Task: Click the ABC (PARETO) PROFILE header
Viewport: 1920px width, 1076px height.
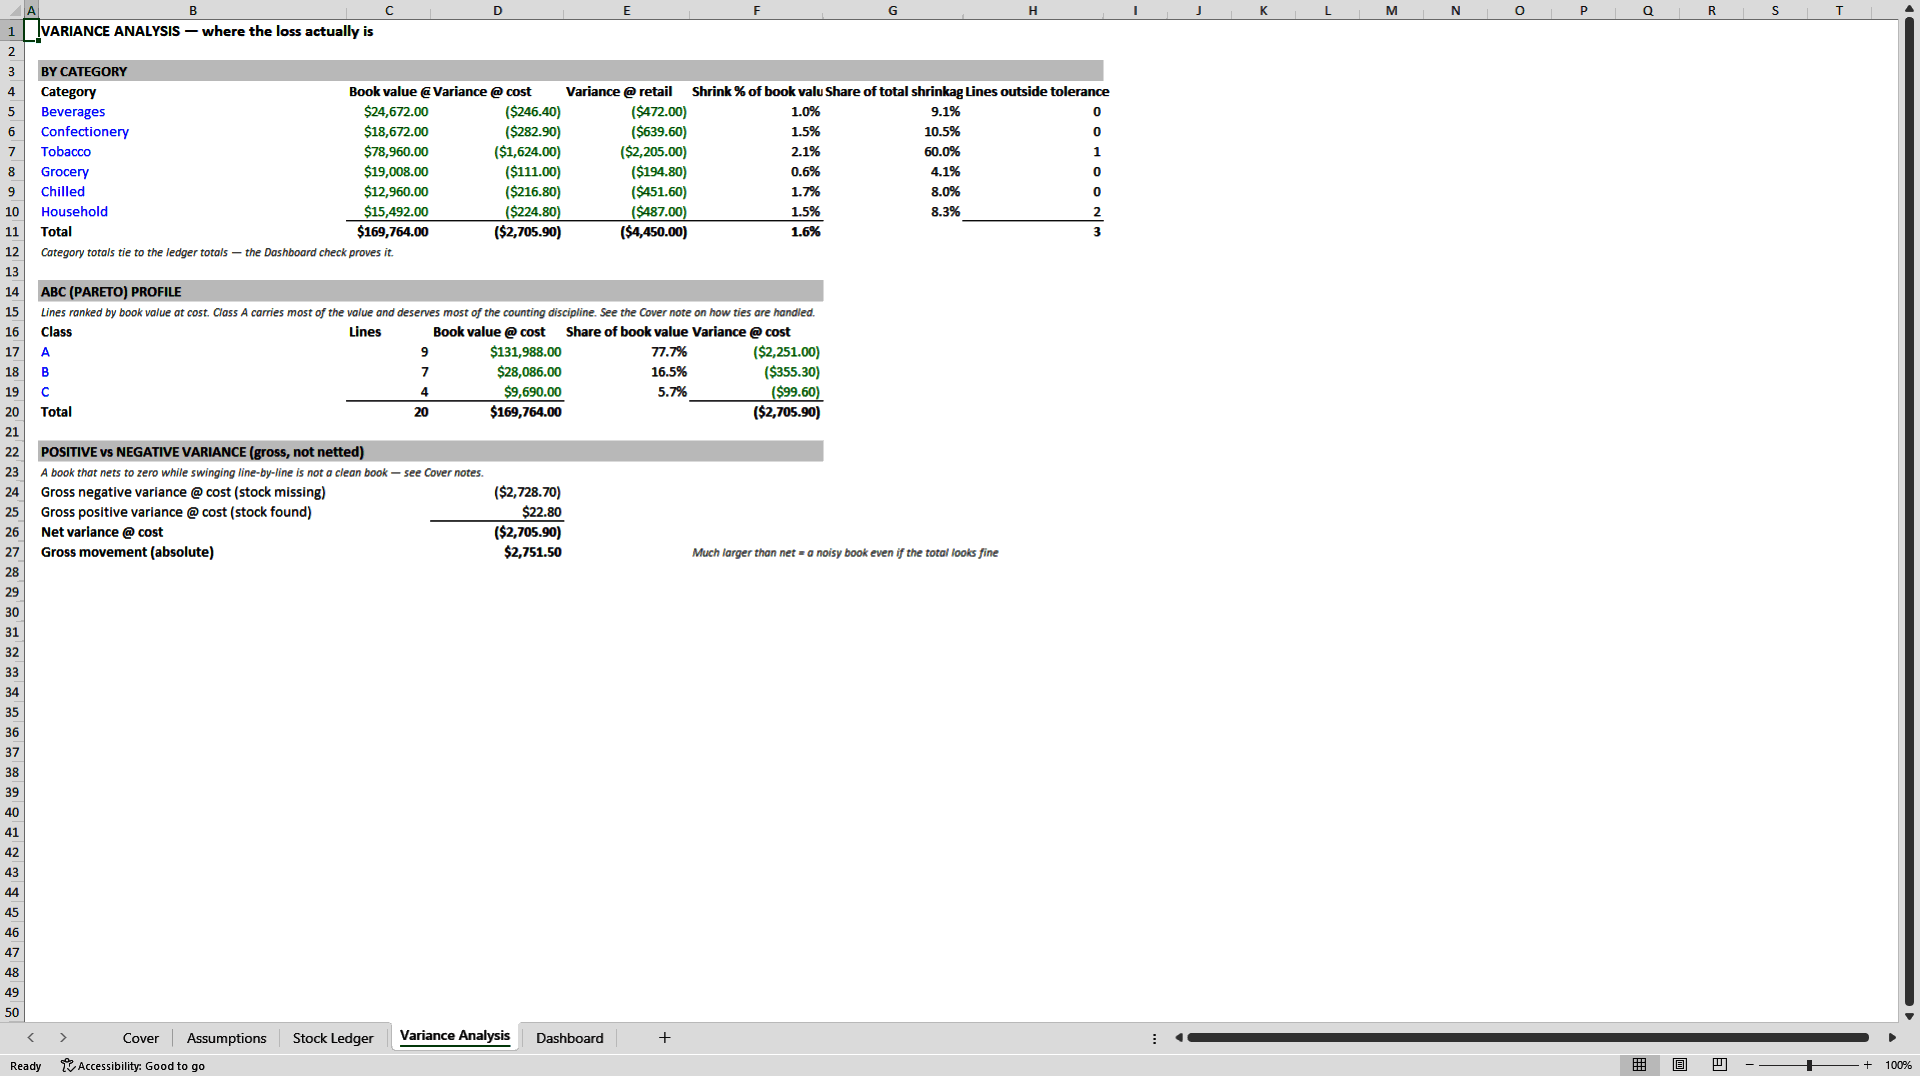Action: click(x=430, y=292)
